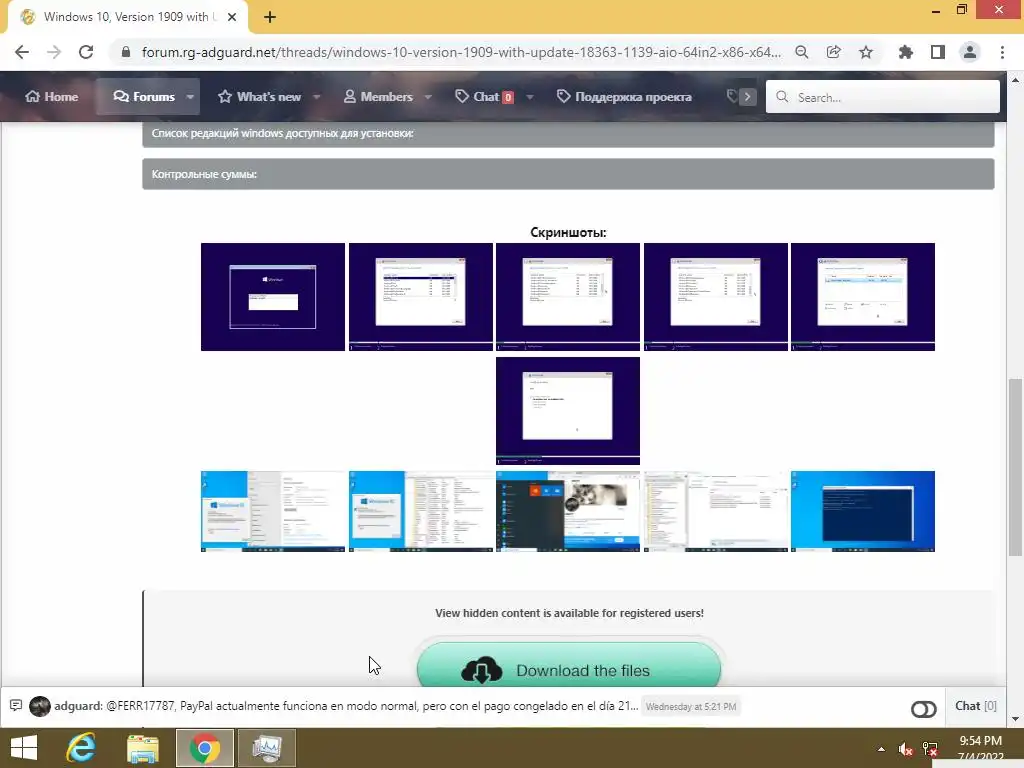This screenshot has height=768, width=1024.
Task: Click Download the files button
Action: tap(569, 665)
